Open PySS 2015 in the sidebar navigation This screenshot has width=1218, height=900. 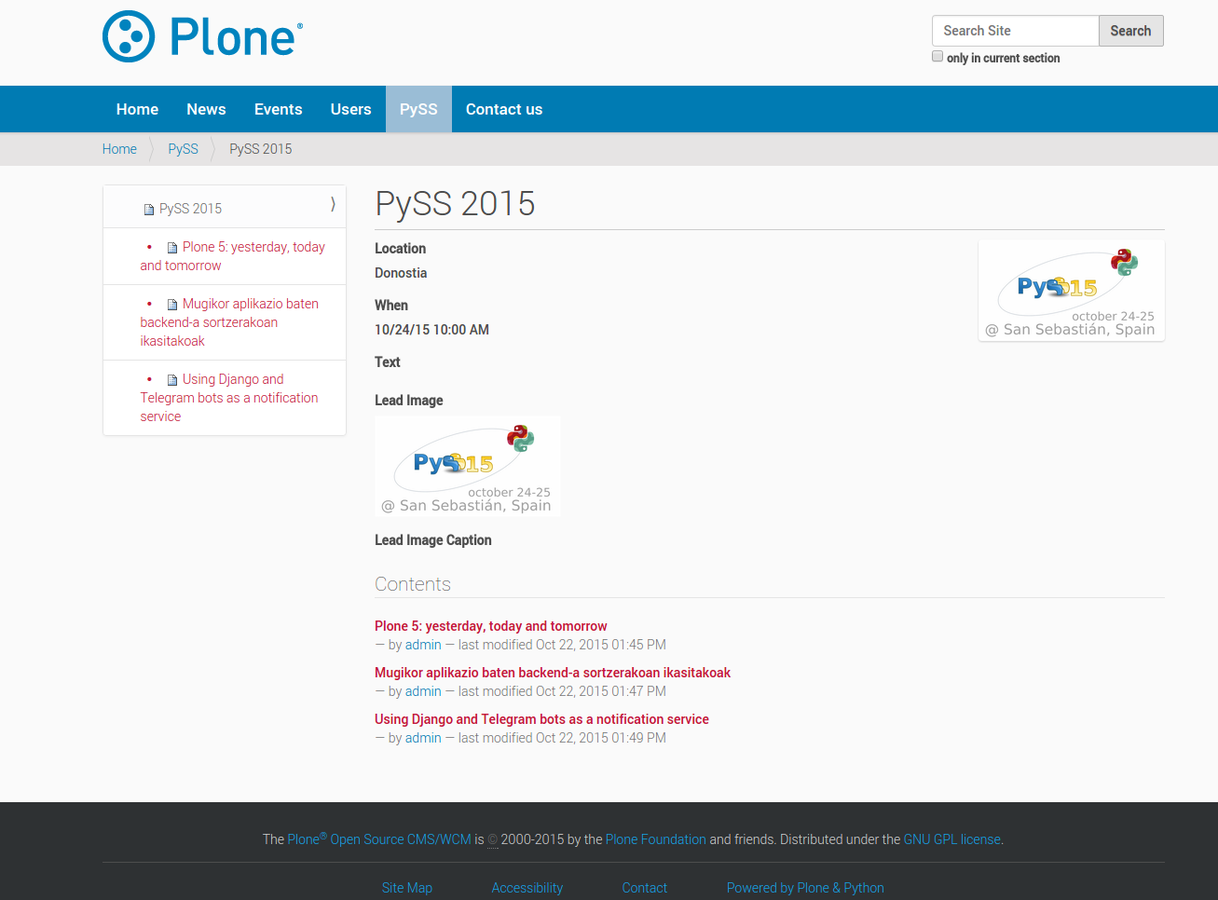(x=190, y=209)
